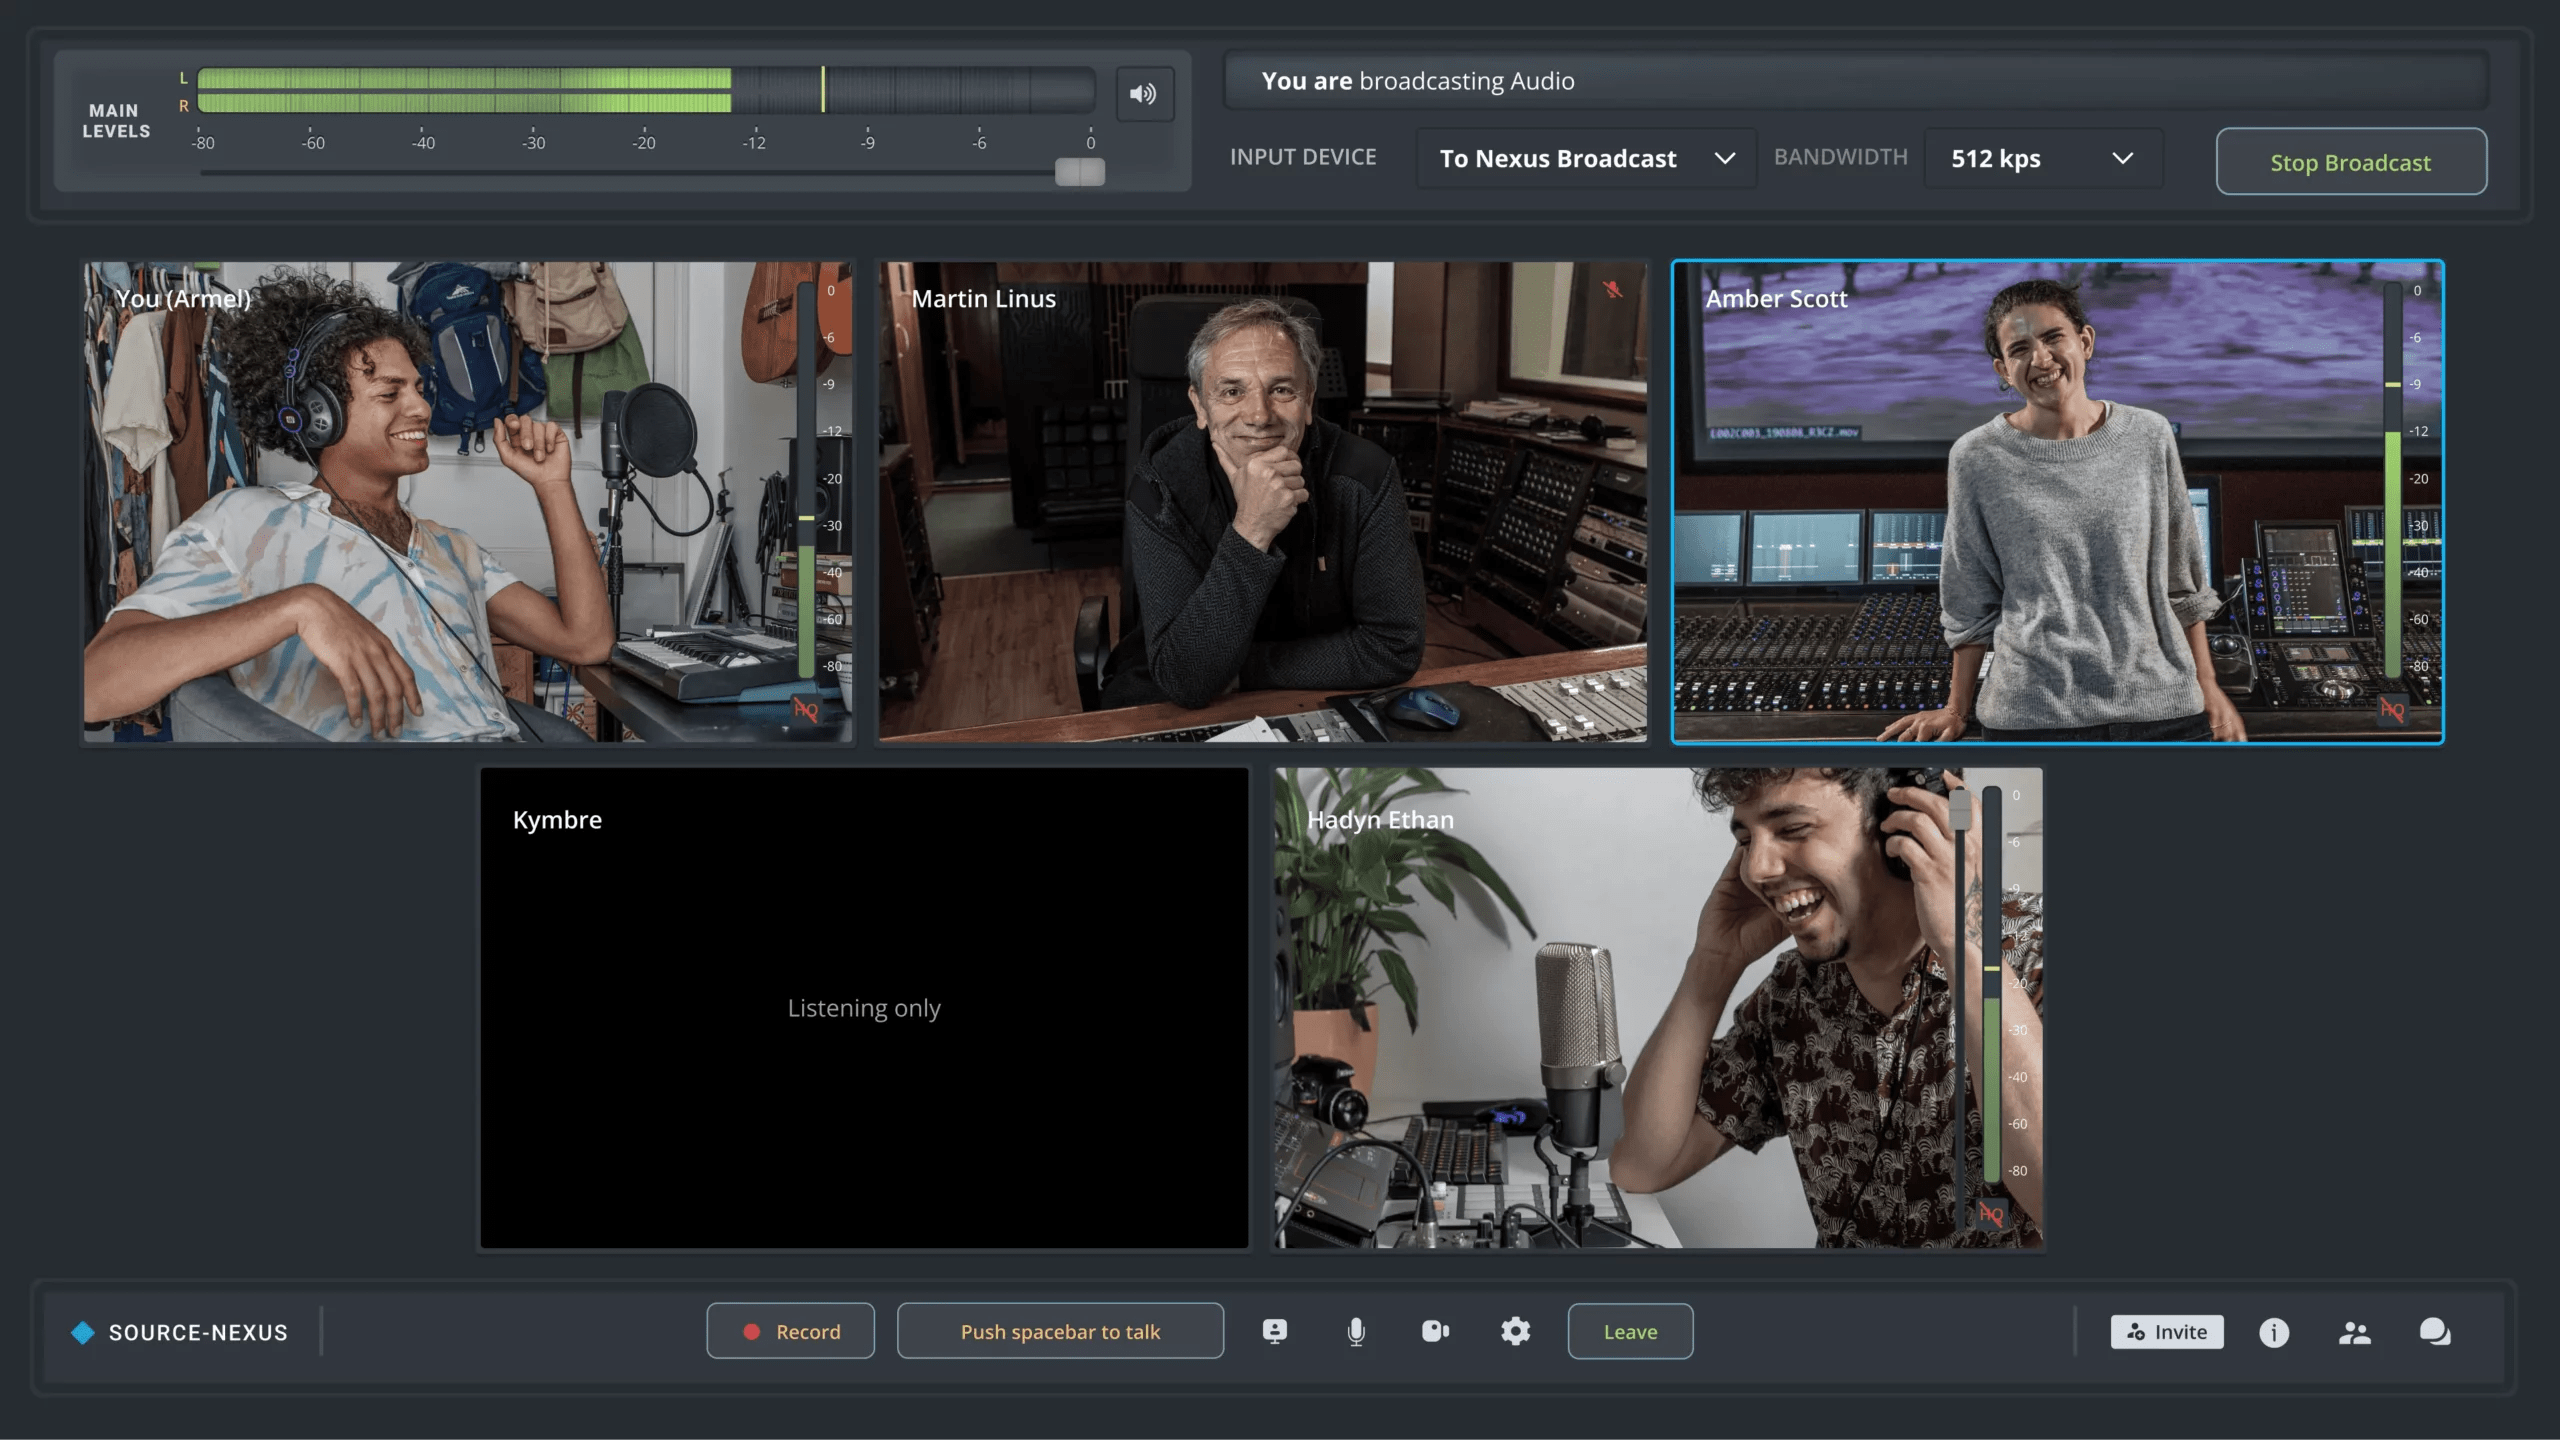Select Kymbre's listening only tile
The image size is (2560, 1440).
[864, 1008]
